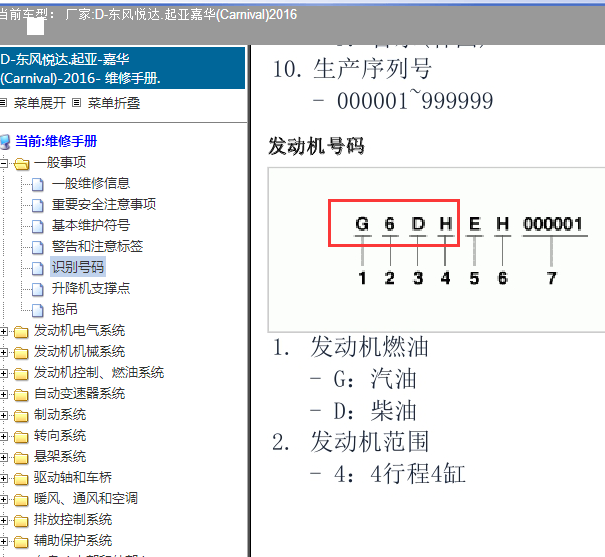Viewport: 605px width, 557px height.
Task: Collapse the 一般事项 folder
Action: 3,163
